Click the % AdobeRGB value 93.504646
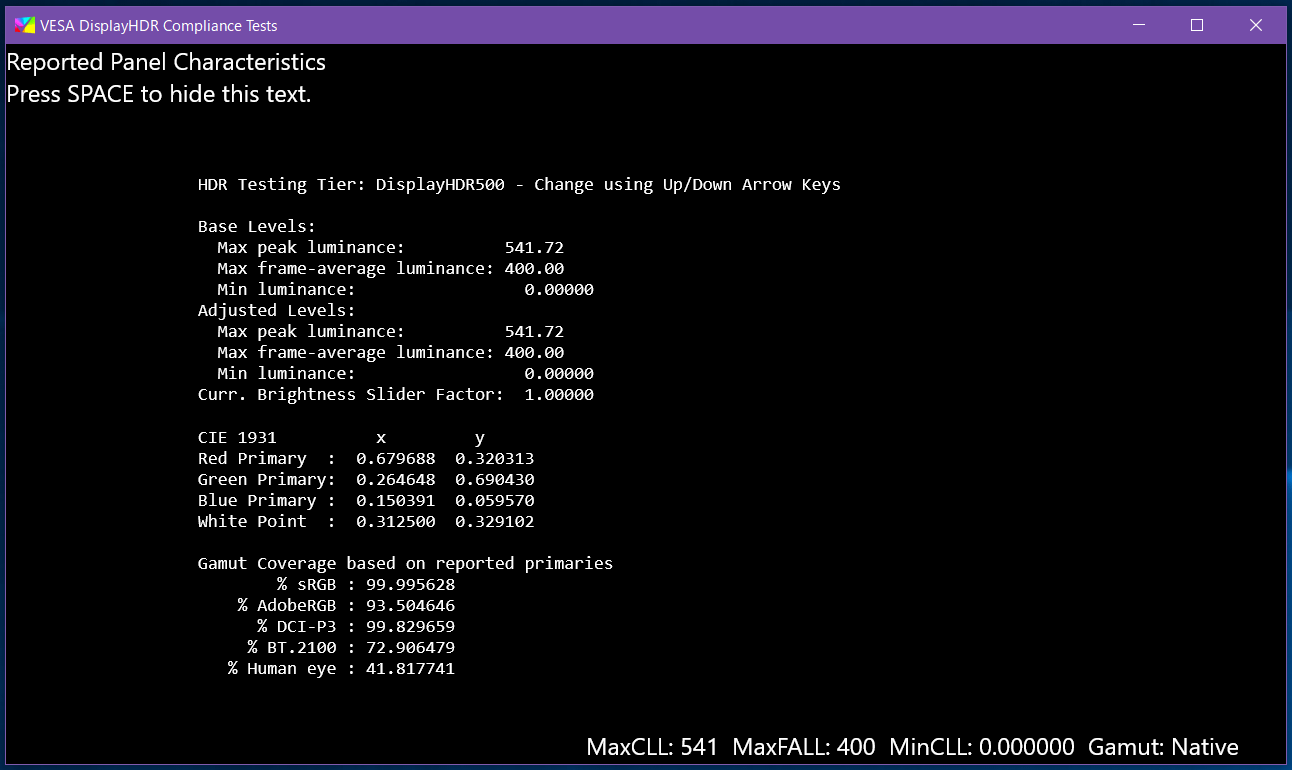Viewport: 1292px width, 770px height. (x=410, y=605)
